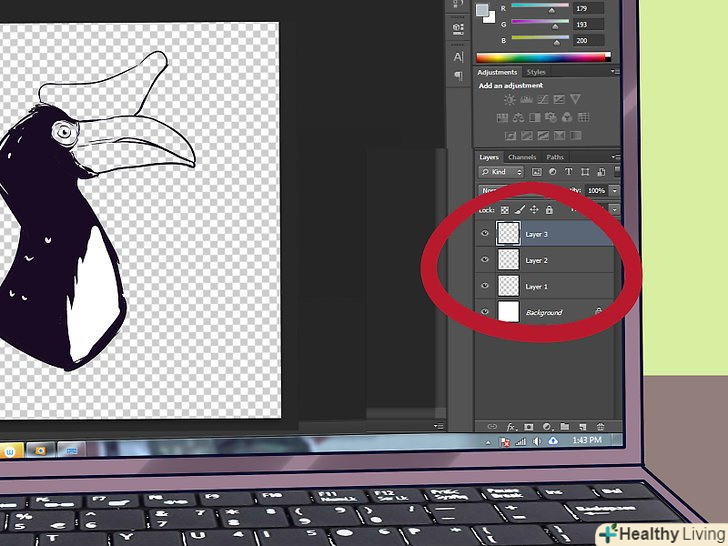Switch to the Styles tab

point(536,72)
